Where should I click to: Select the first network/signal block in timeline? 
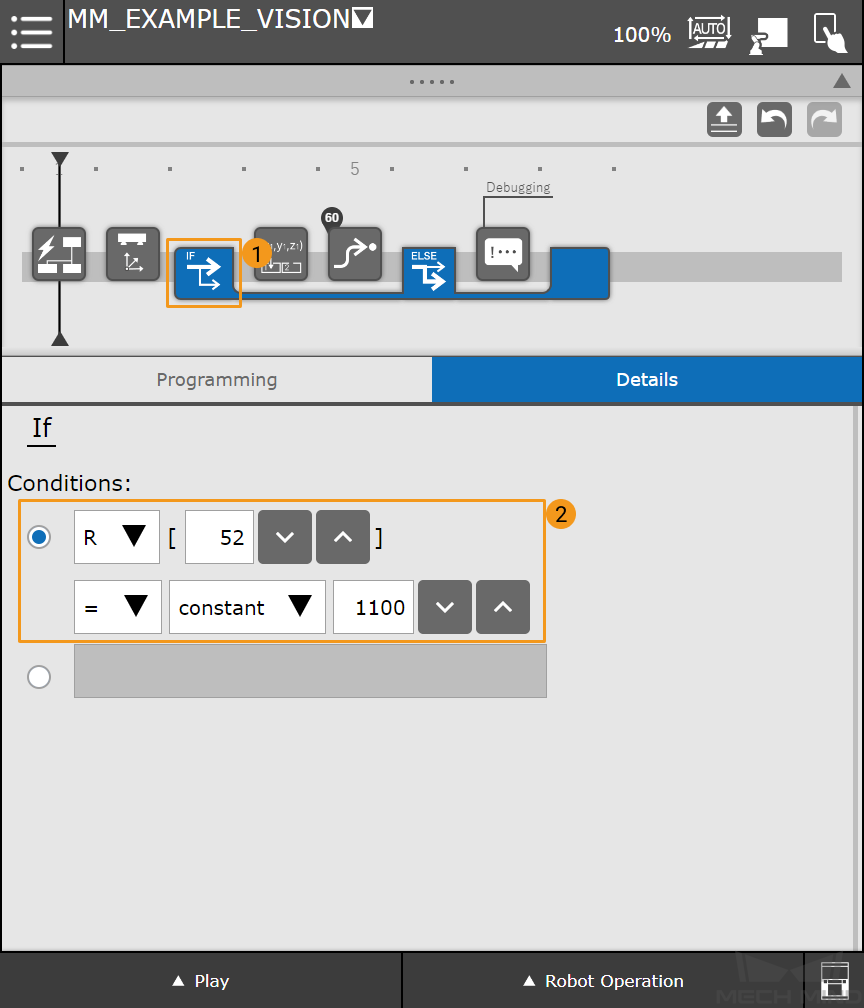click(59, 254)
